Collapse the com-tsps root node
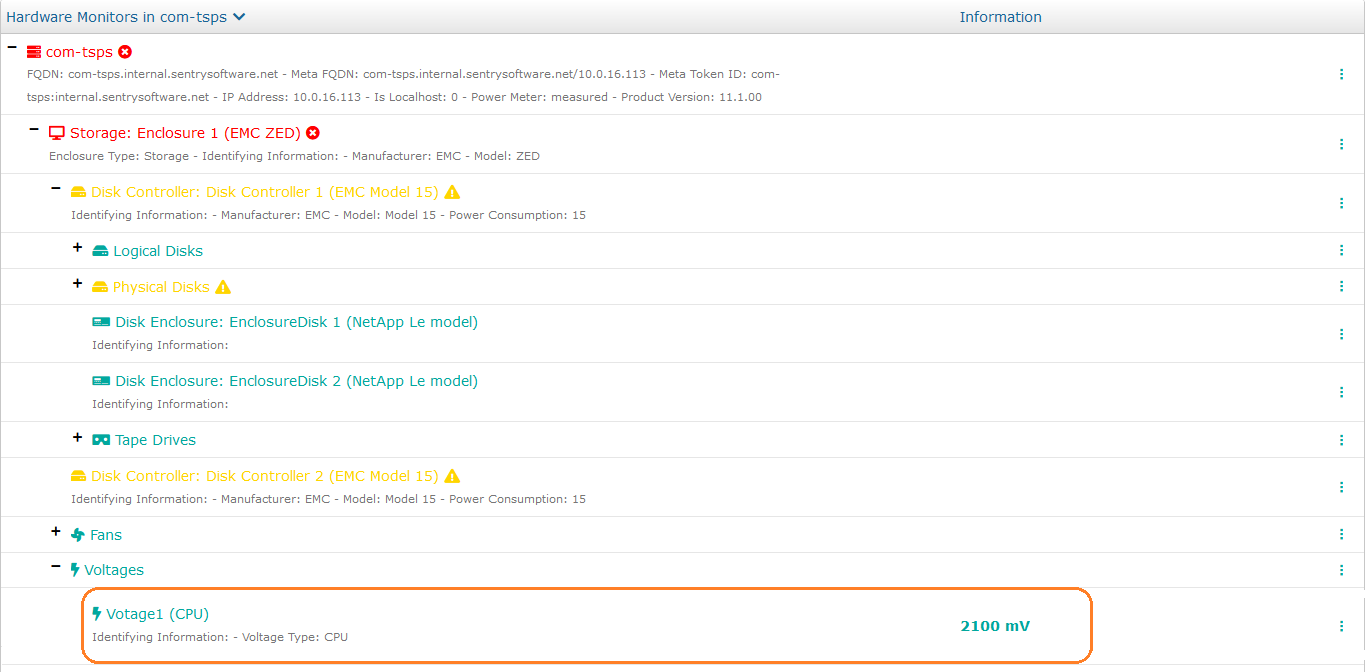 [x=12, y=47]
